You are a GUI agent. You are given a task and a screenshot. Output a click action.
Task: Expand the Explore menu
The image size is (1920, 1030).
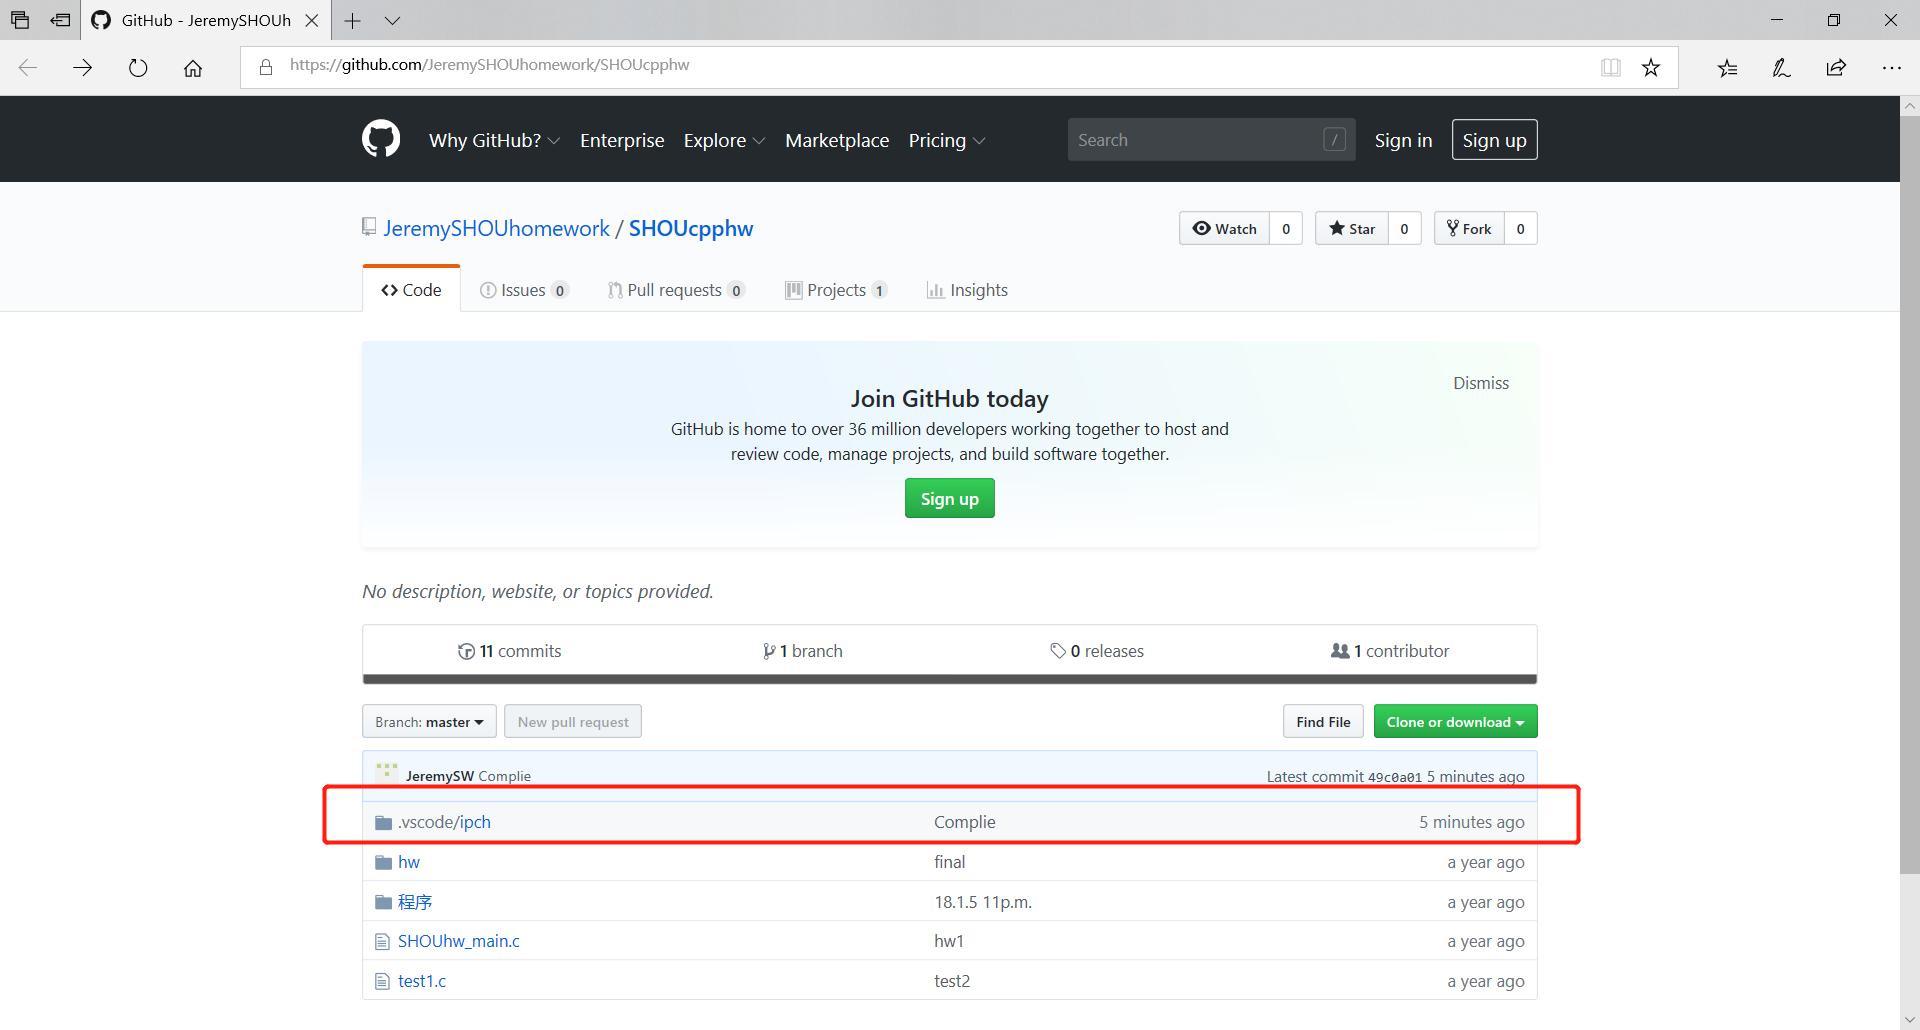(x=724, y=140)
